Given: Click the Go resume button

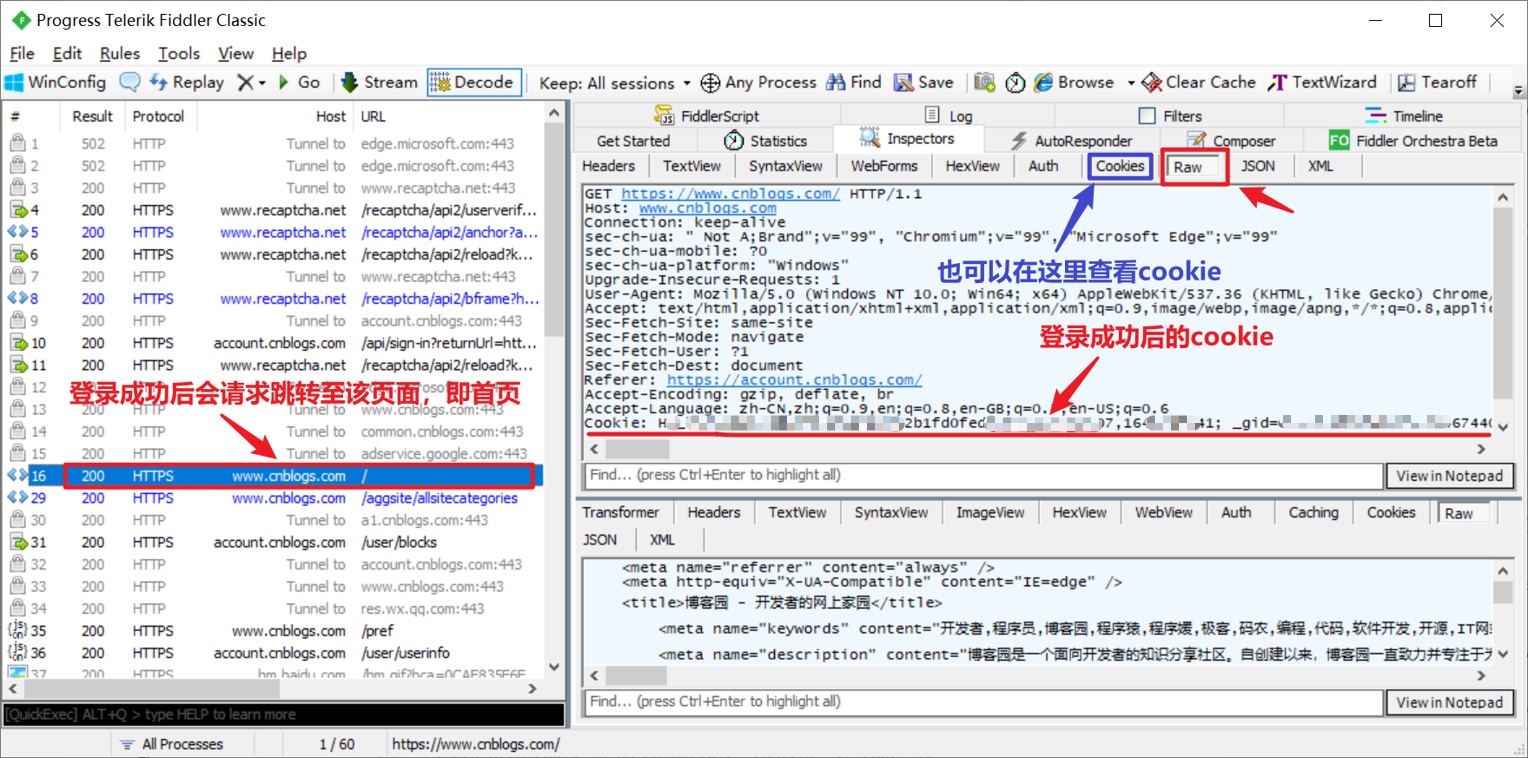Looking at the screenshot, I should click(x=299, y=82).
